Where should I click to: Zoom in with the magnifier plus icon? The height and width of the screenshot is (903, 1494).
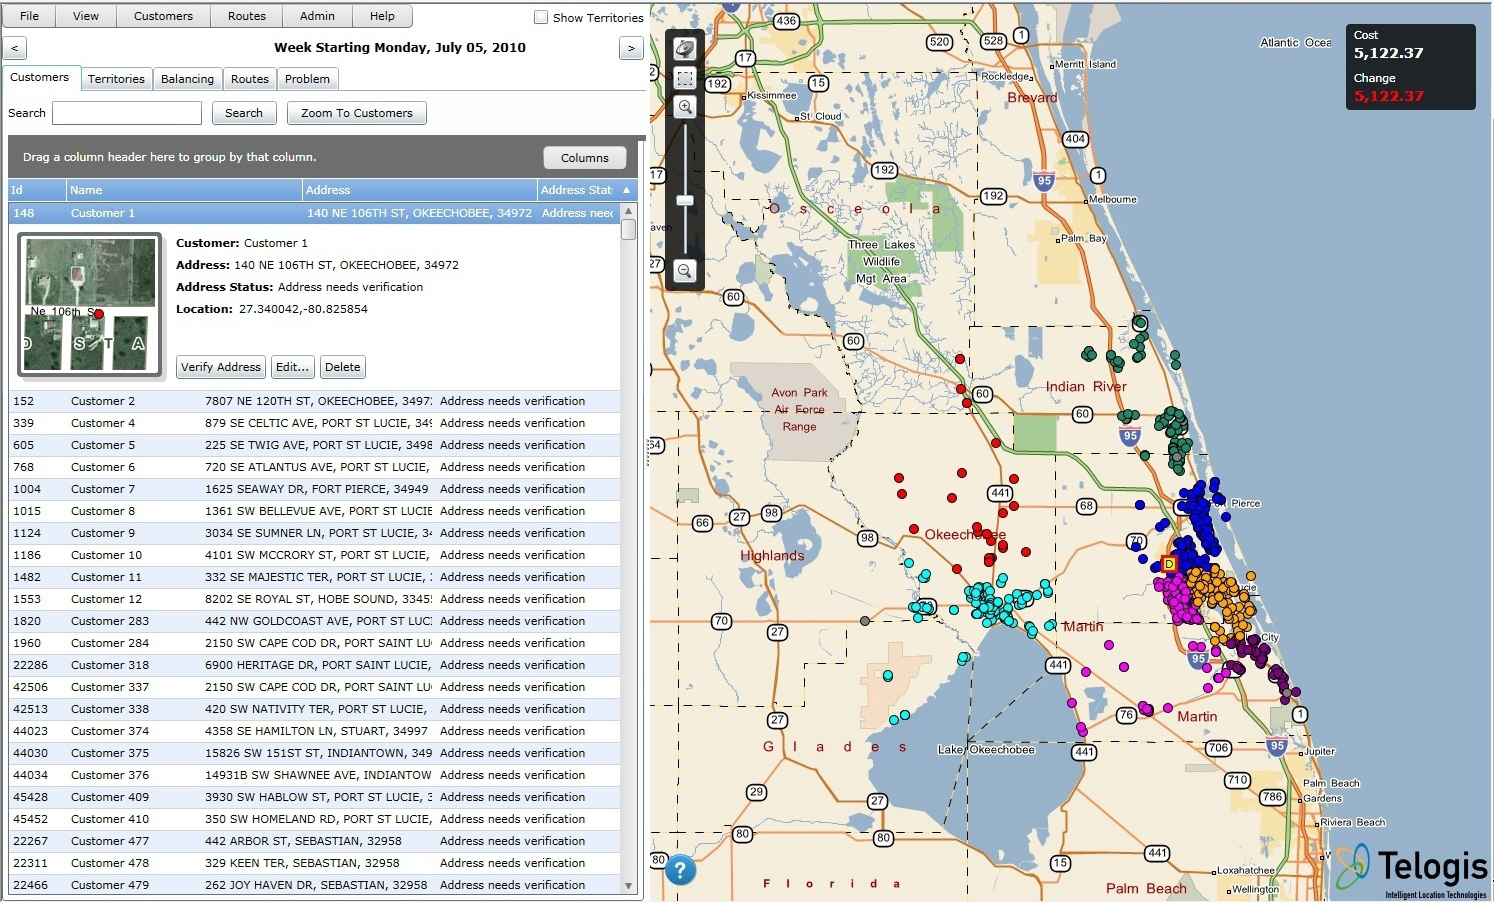[x=685, y=107]
